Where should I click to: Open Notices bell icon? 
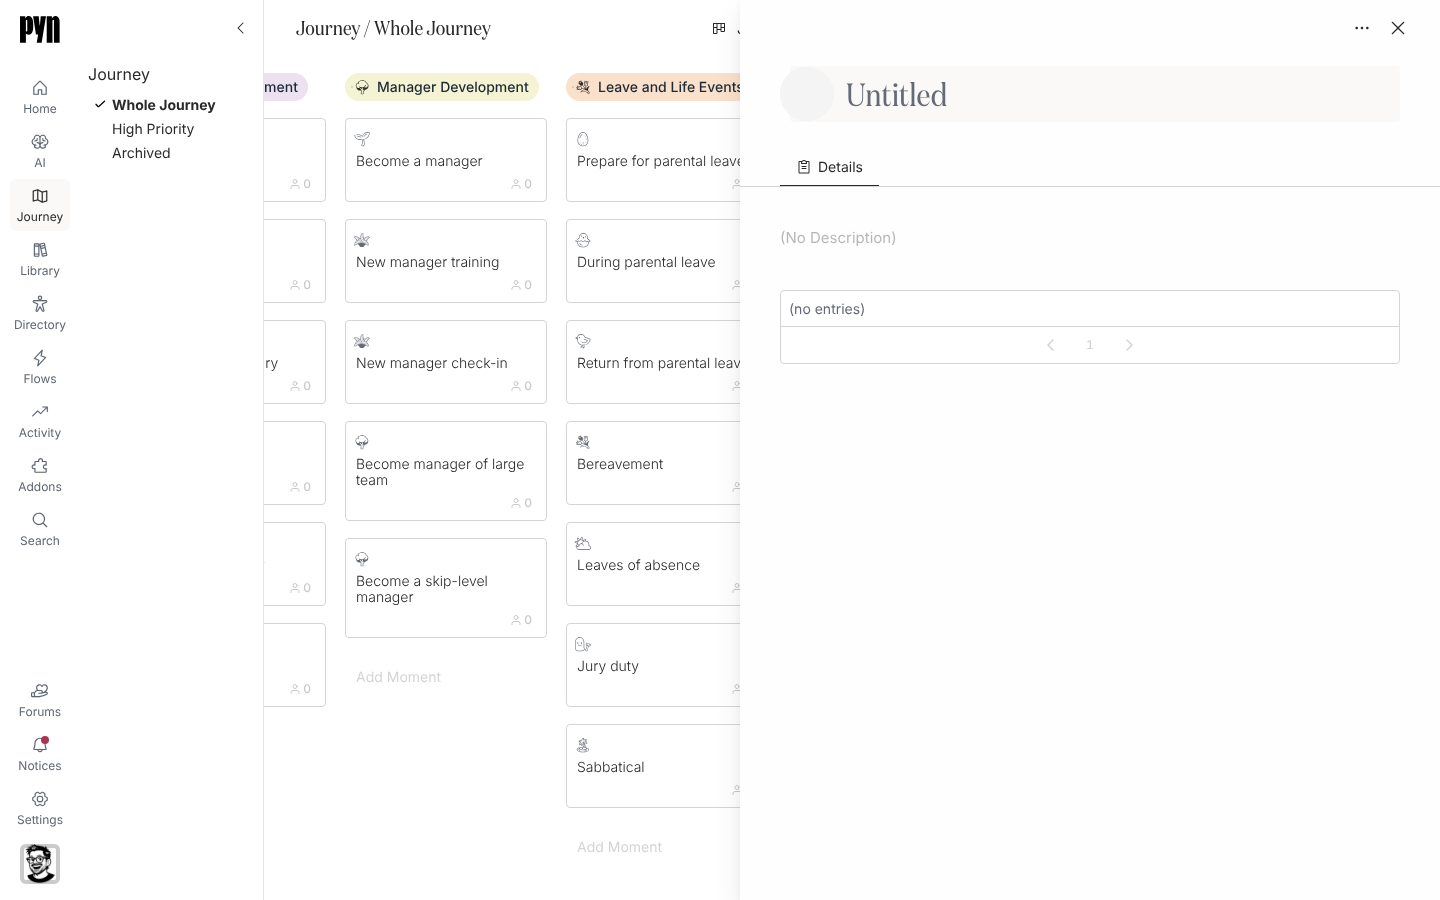pos(40,745)
